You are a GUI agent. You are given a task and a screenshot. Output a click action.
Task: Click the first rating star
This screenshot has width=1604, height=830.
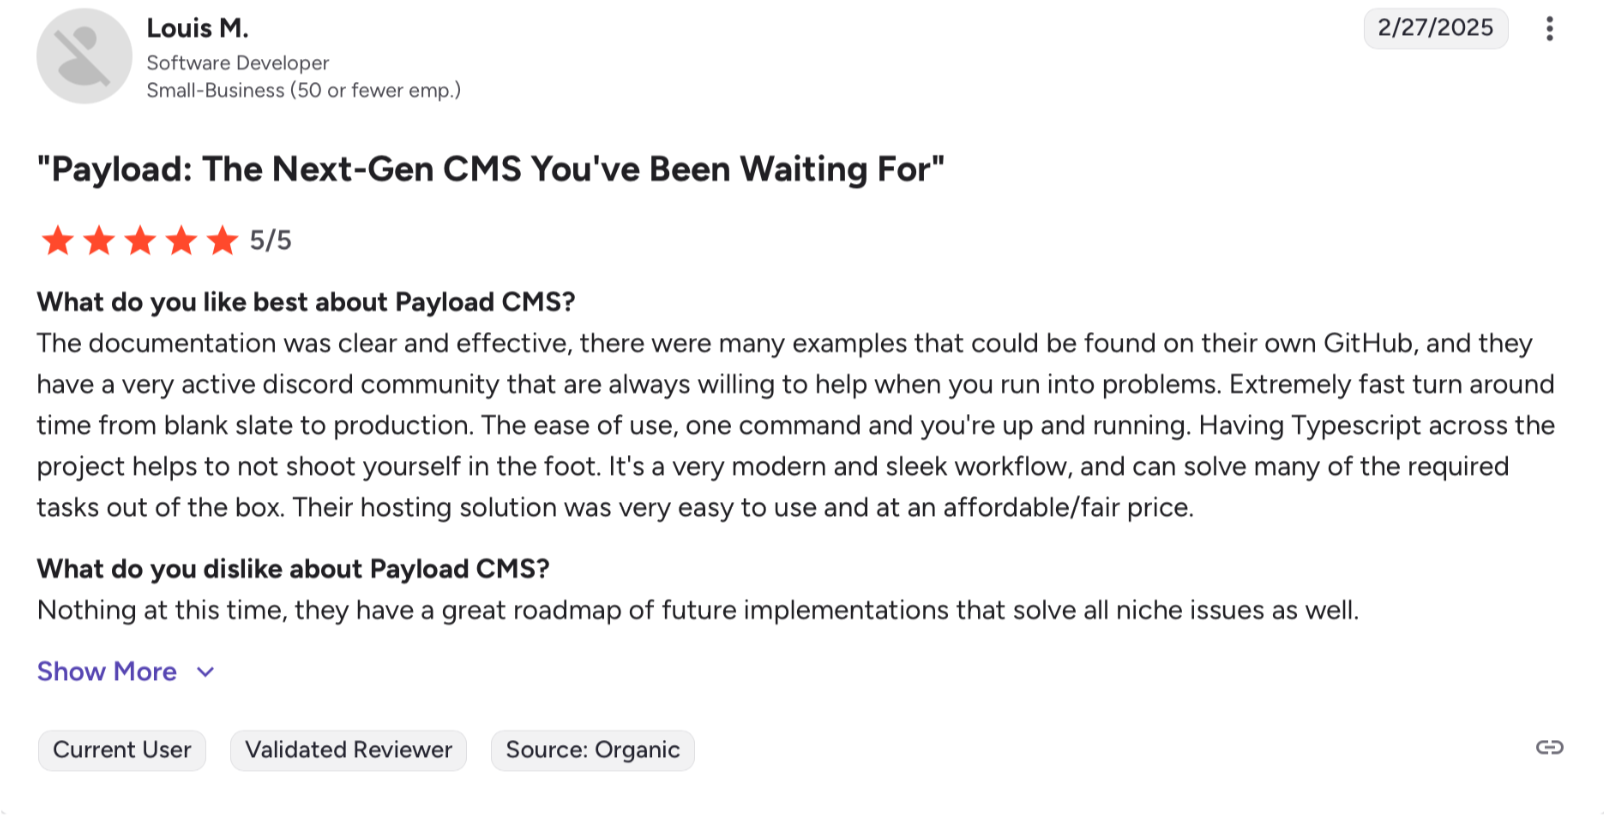(58, 241)
